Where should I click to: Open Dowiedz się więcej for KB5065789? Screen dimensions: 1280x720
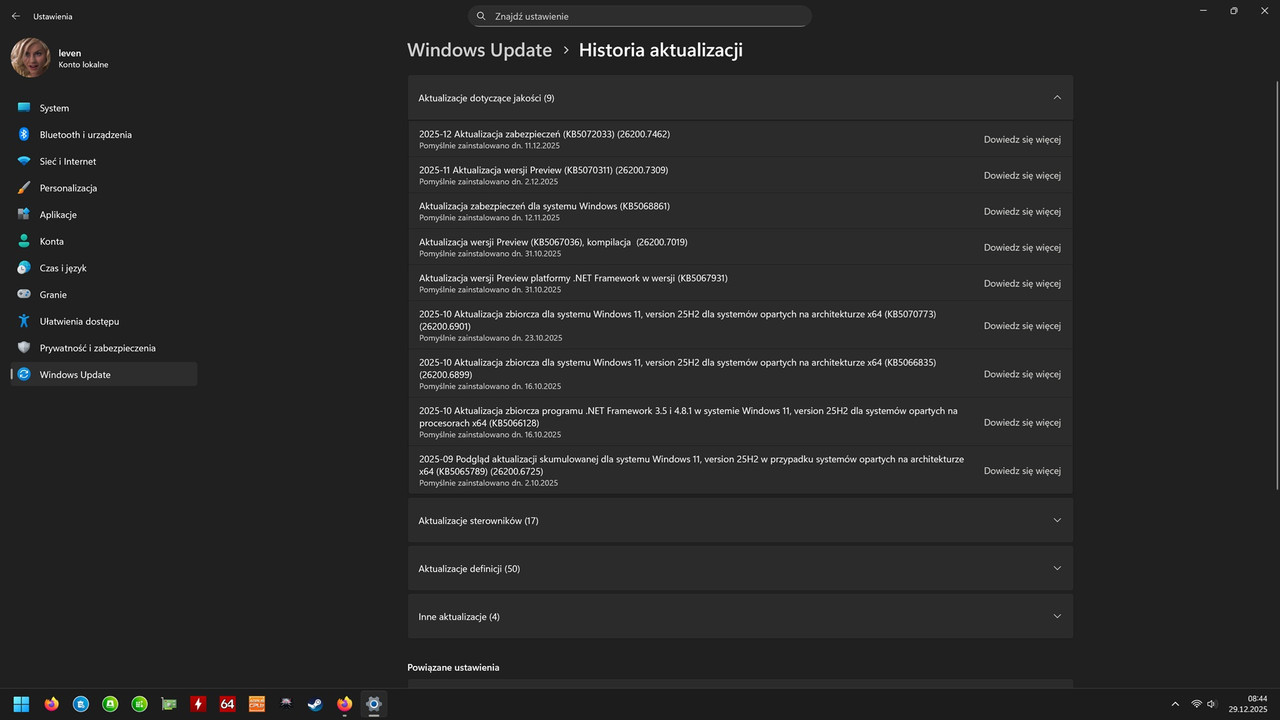pos(1022,470)
